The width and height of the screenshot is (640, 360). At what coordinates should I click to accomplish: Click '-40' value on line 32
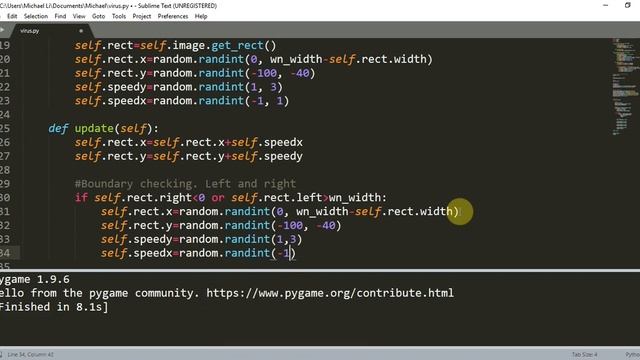pyautogui.click(x=326, y=225)
